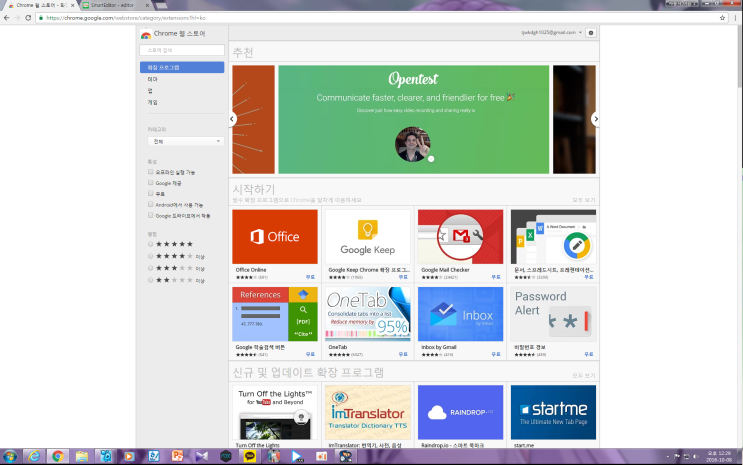This screenshot has width=743, height=465.
Task: Select the four-stars-and-up rating filter
Action: pyautogui.click(x=151, y=256)
